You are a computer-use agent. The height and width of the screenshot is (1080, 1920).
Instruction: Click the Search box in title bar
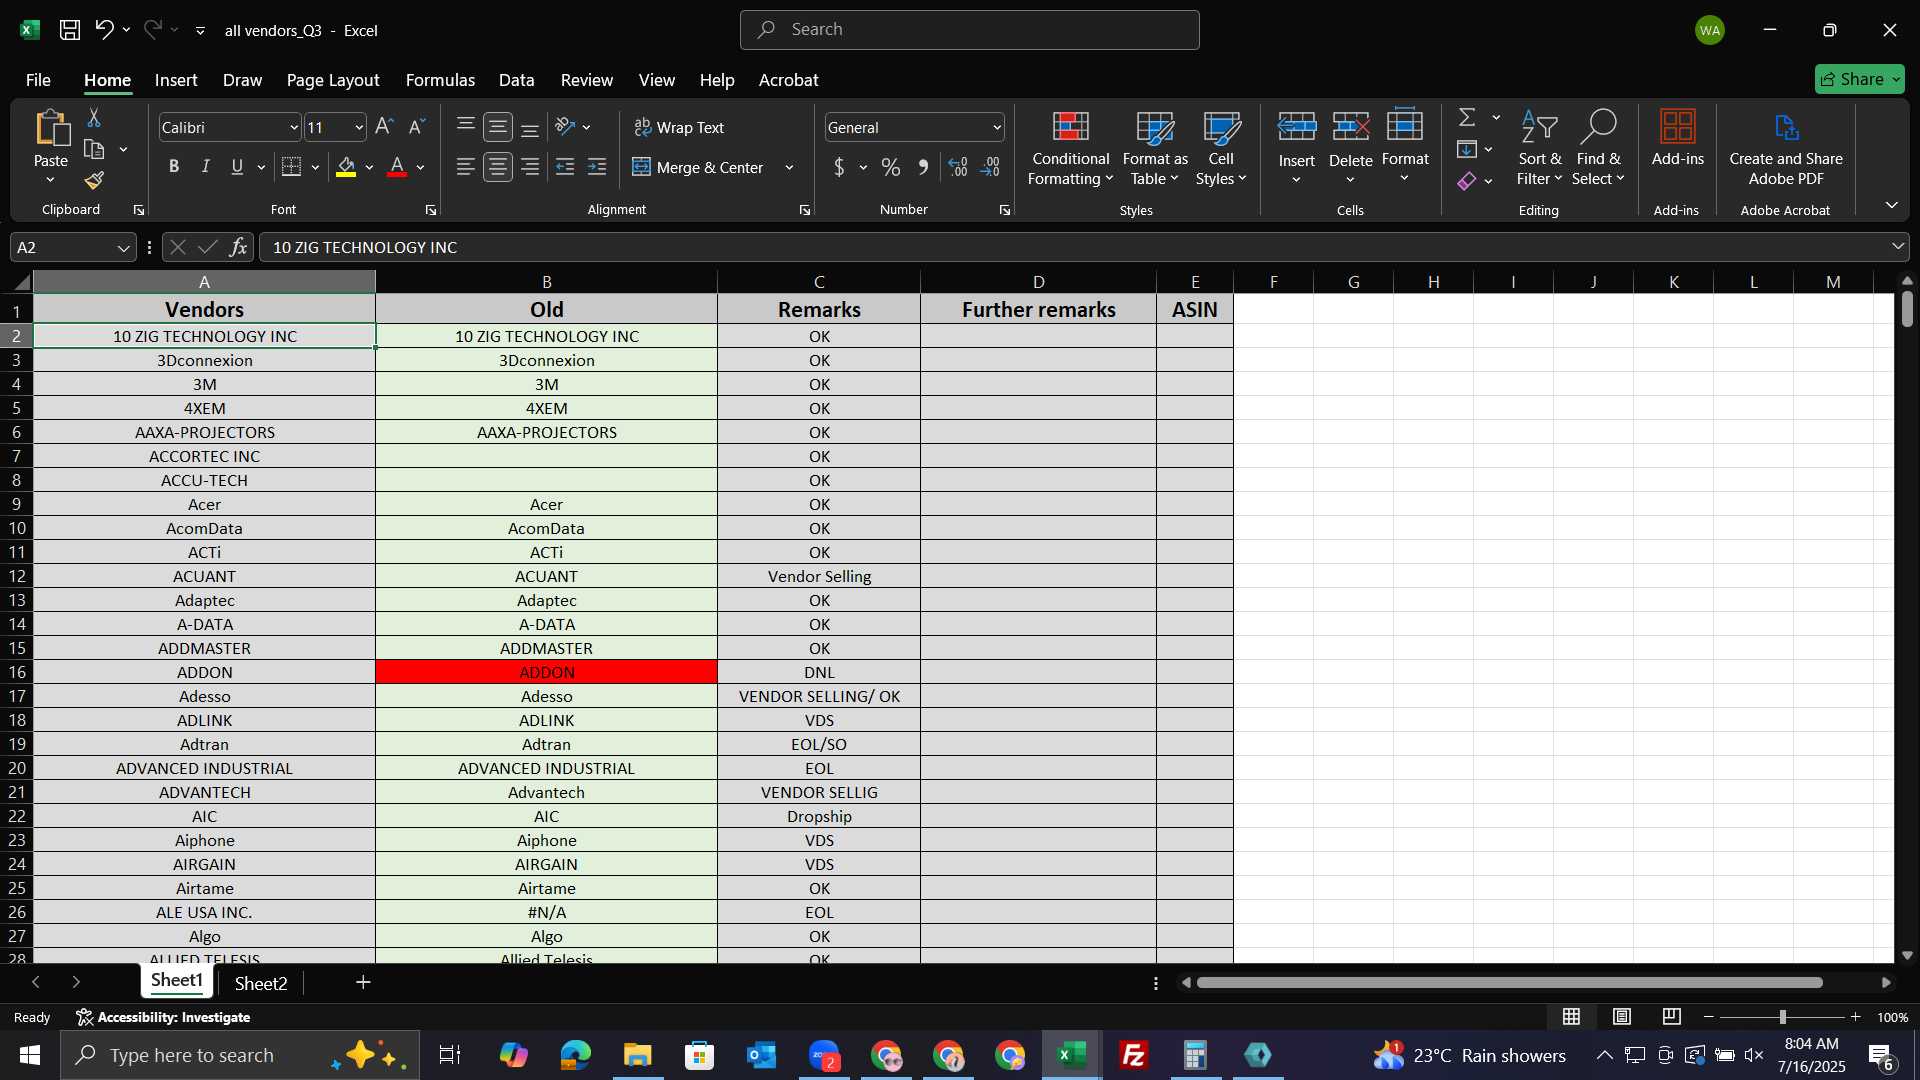pos(969,30)
